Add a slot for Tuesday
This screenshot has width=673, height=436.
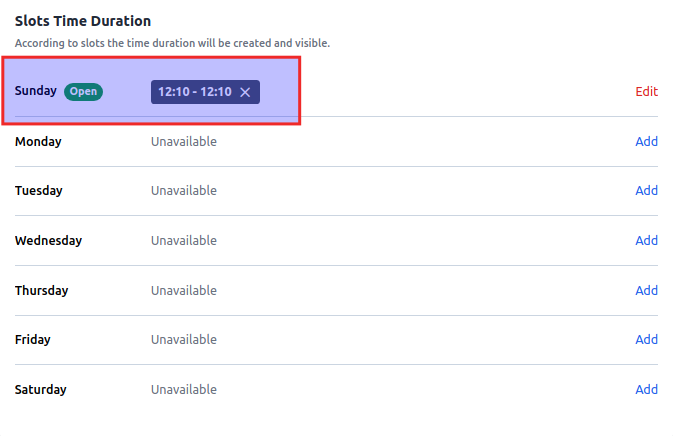pos(646,190)
